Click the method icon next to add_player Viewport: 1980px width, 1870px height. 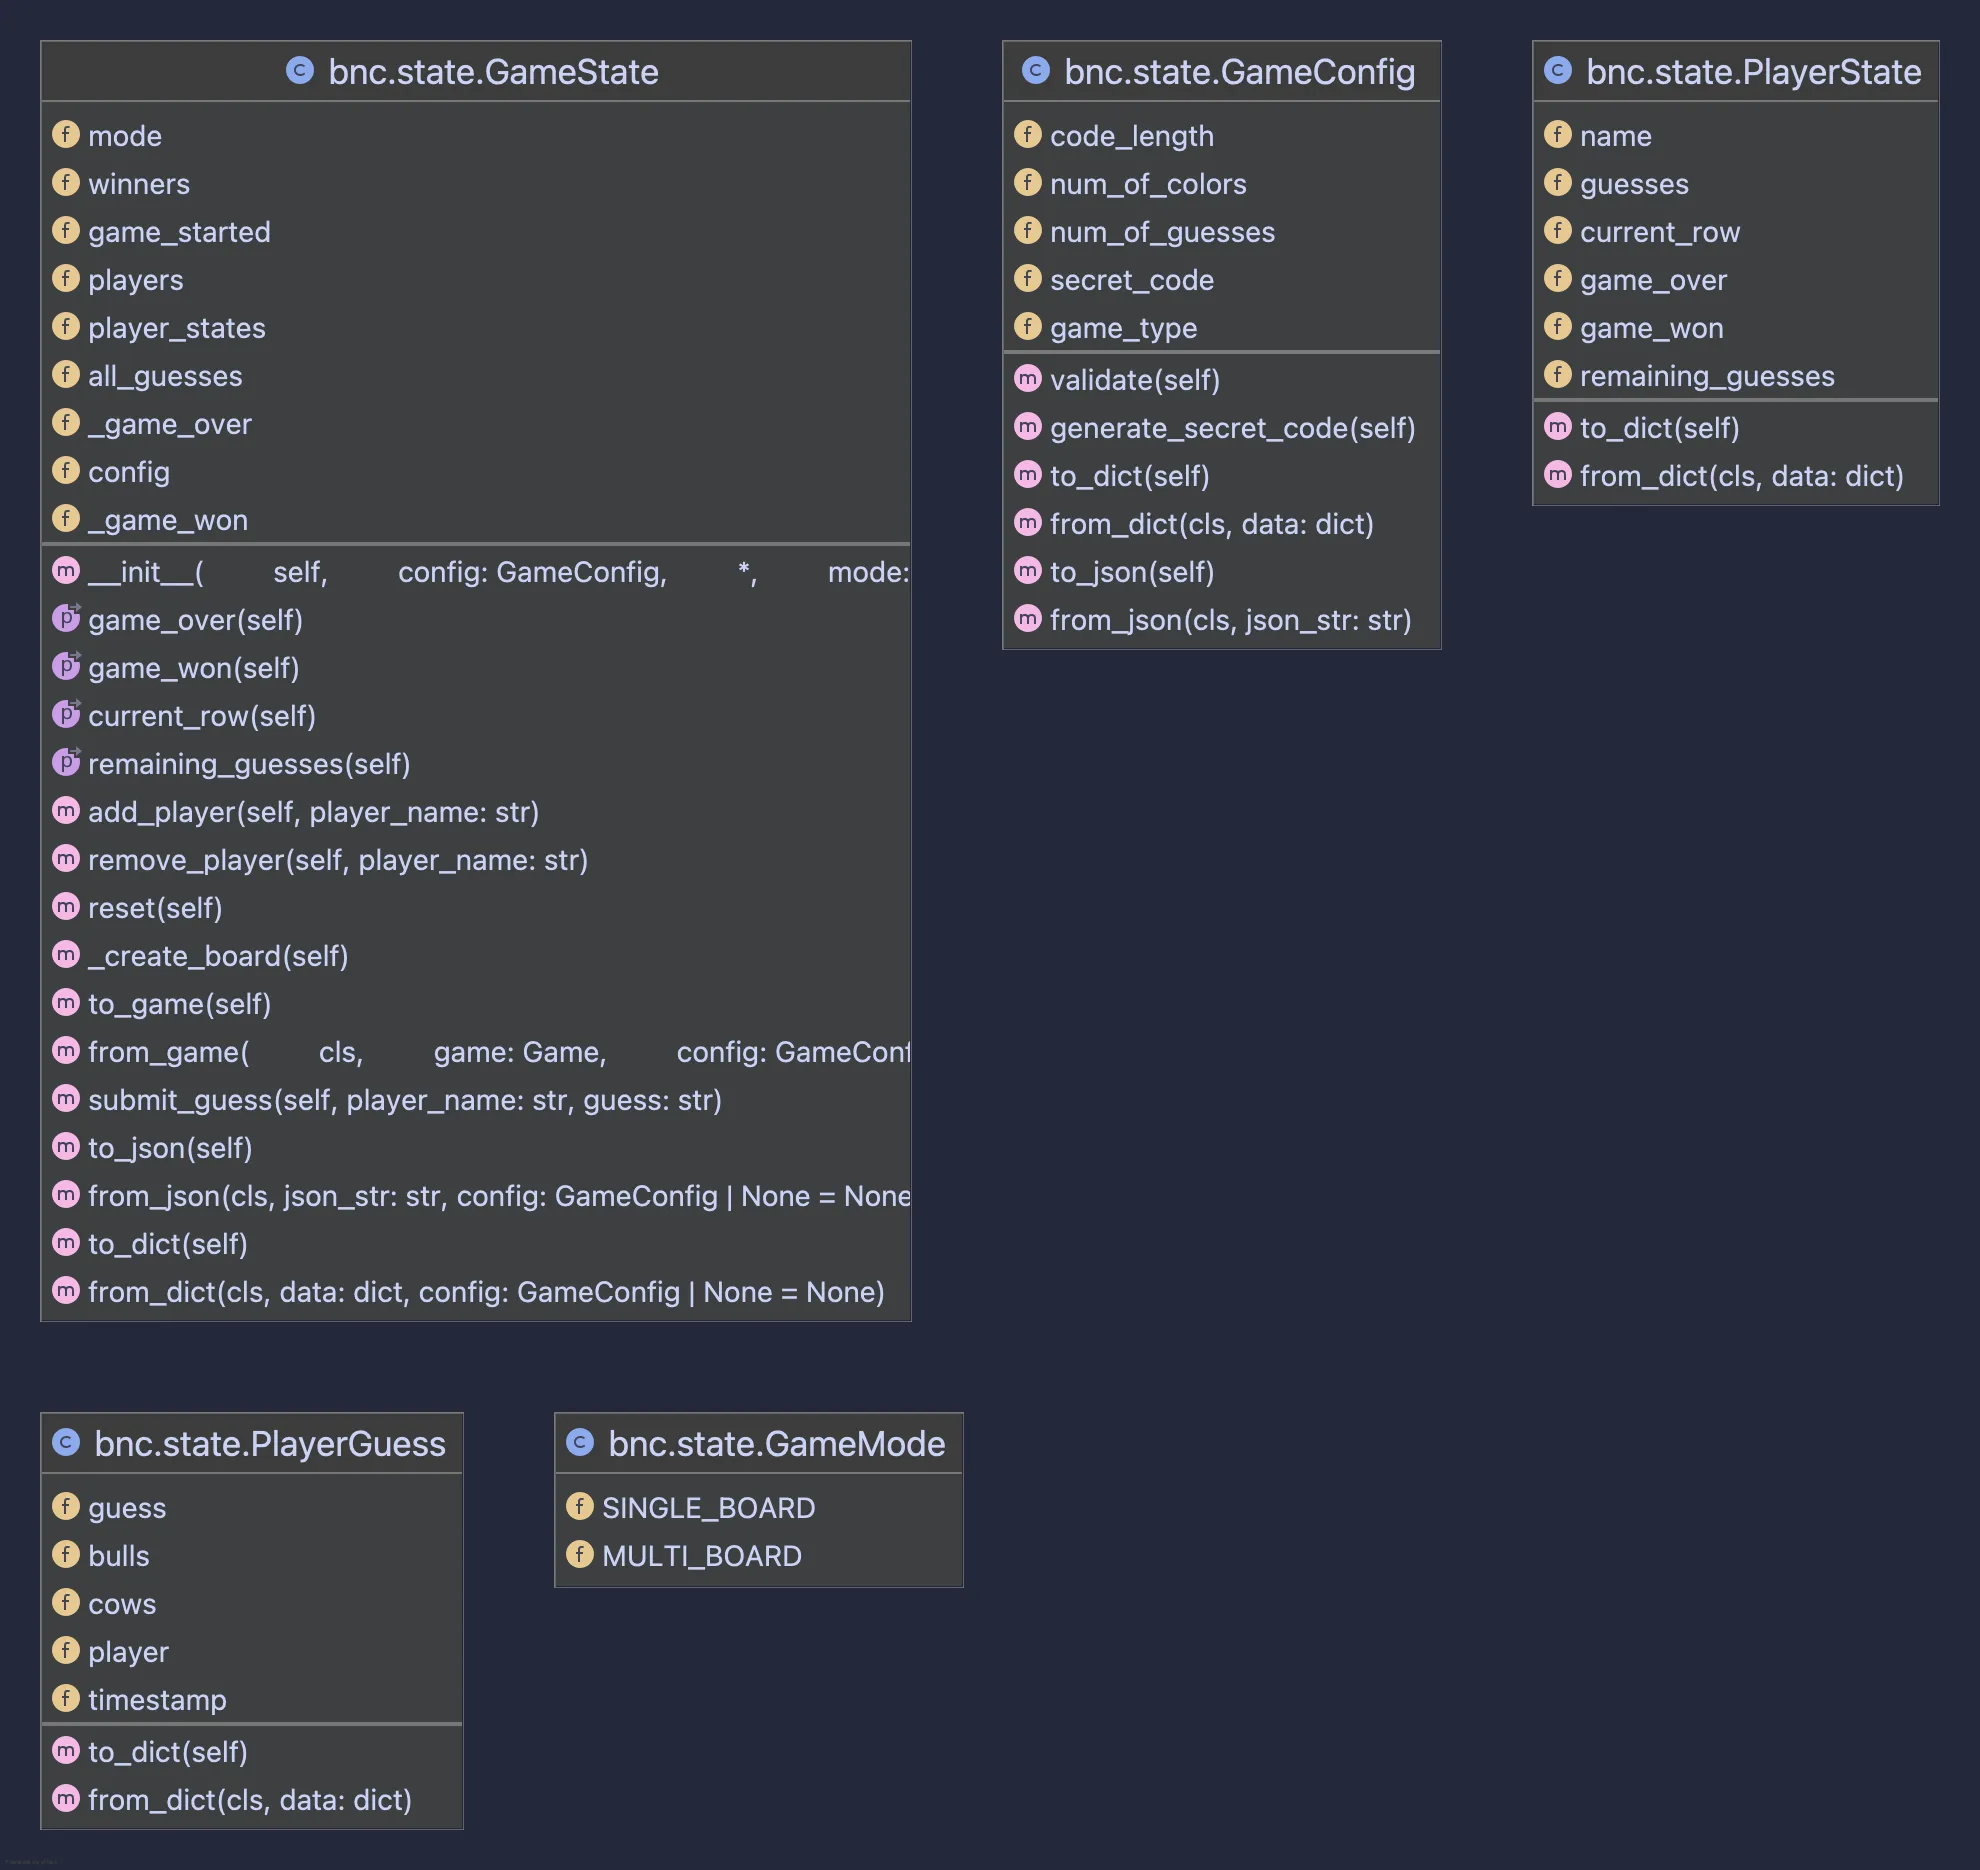click(x=66, y=810)
